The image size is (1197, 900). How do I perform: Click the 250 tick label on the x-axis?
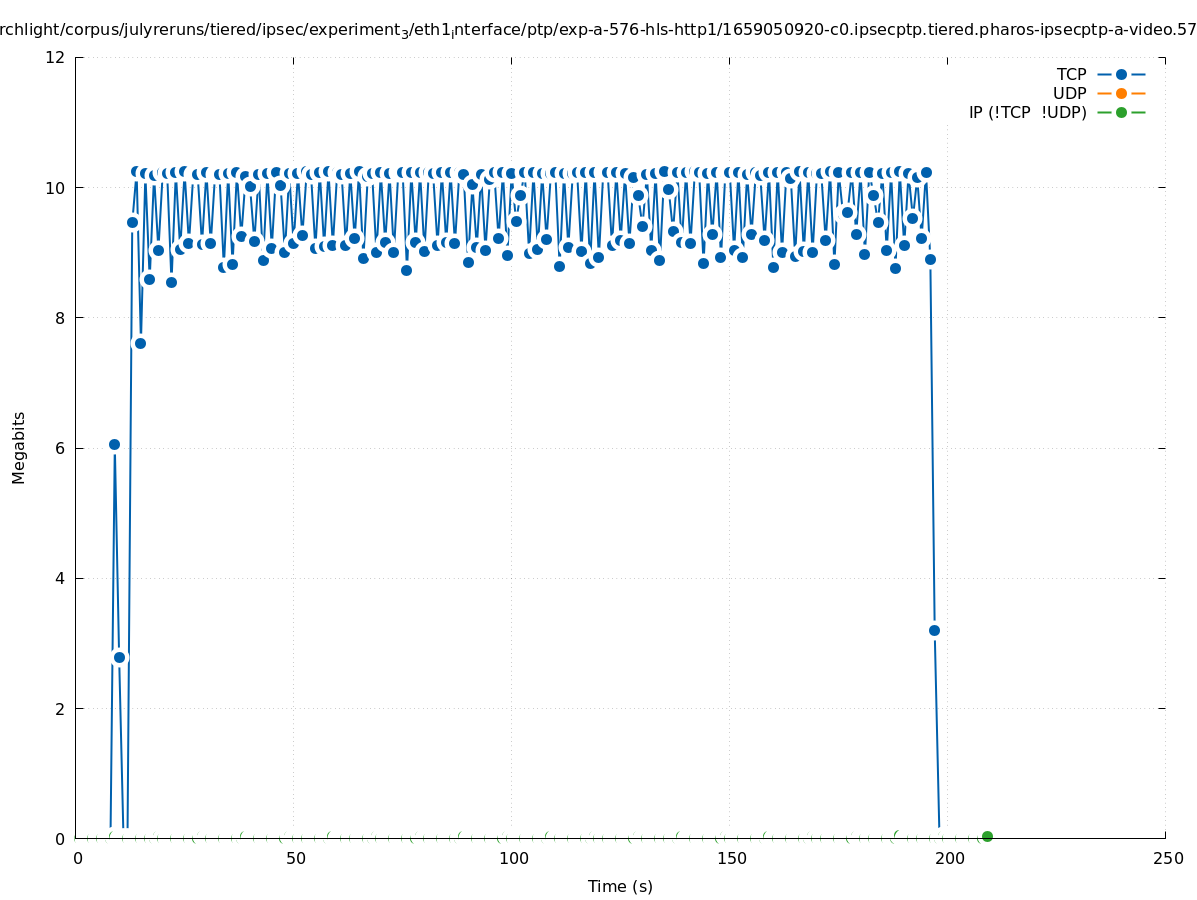pos(1166,858)
